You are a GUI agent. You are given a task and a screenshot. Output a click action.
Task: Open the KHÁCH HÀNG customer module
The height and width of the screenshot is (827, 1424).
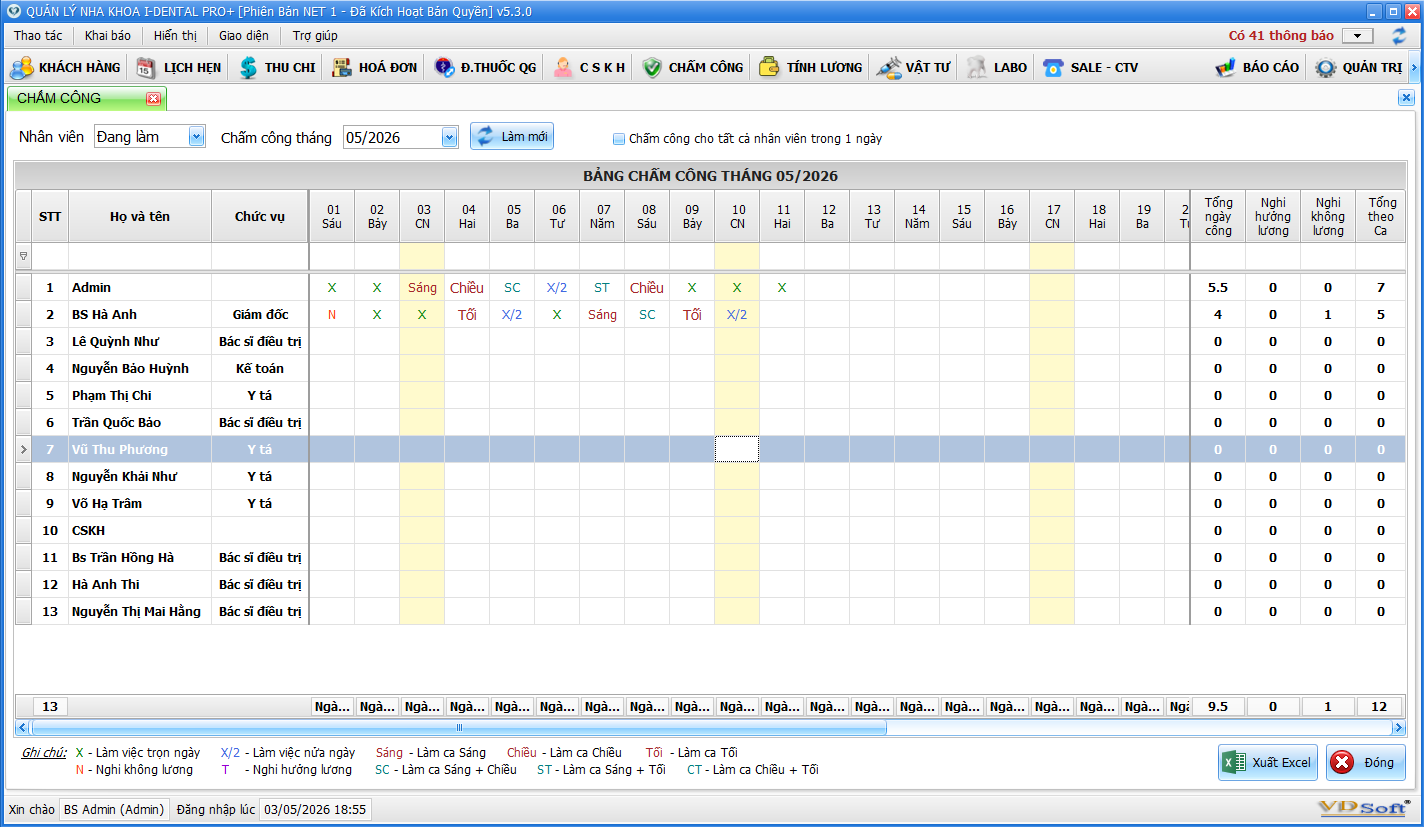(x=65, y=67)
